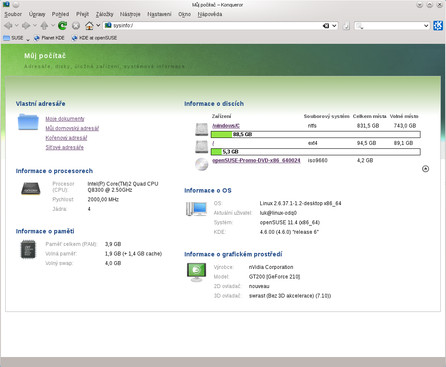The width and height of the screenshot is (446, 367).
Task: Open the Záložky menu
Action: pyautogui.click(x=105, y=14)
